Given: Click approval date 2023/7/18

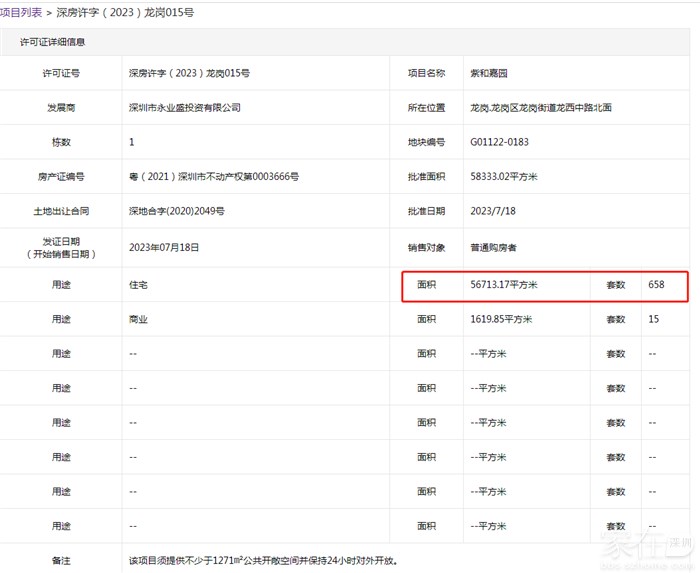Looking at the screenshot, I should click(x=492, y=211).
